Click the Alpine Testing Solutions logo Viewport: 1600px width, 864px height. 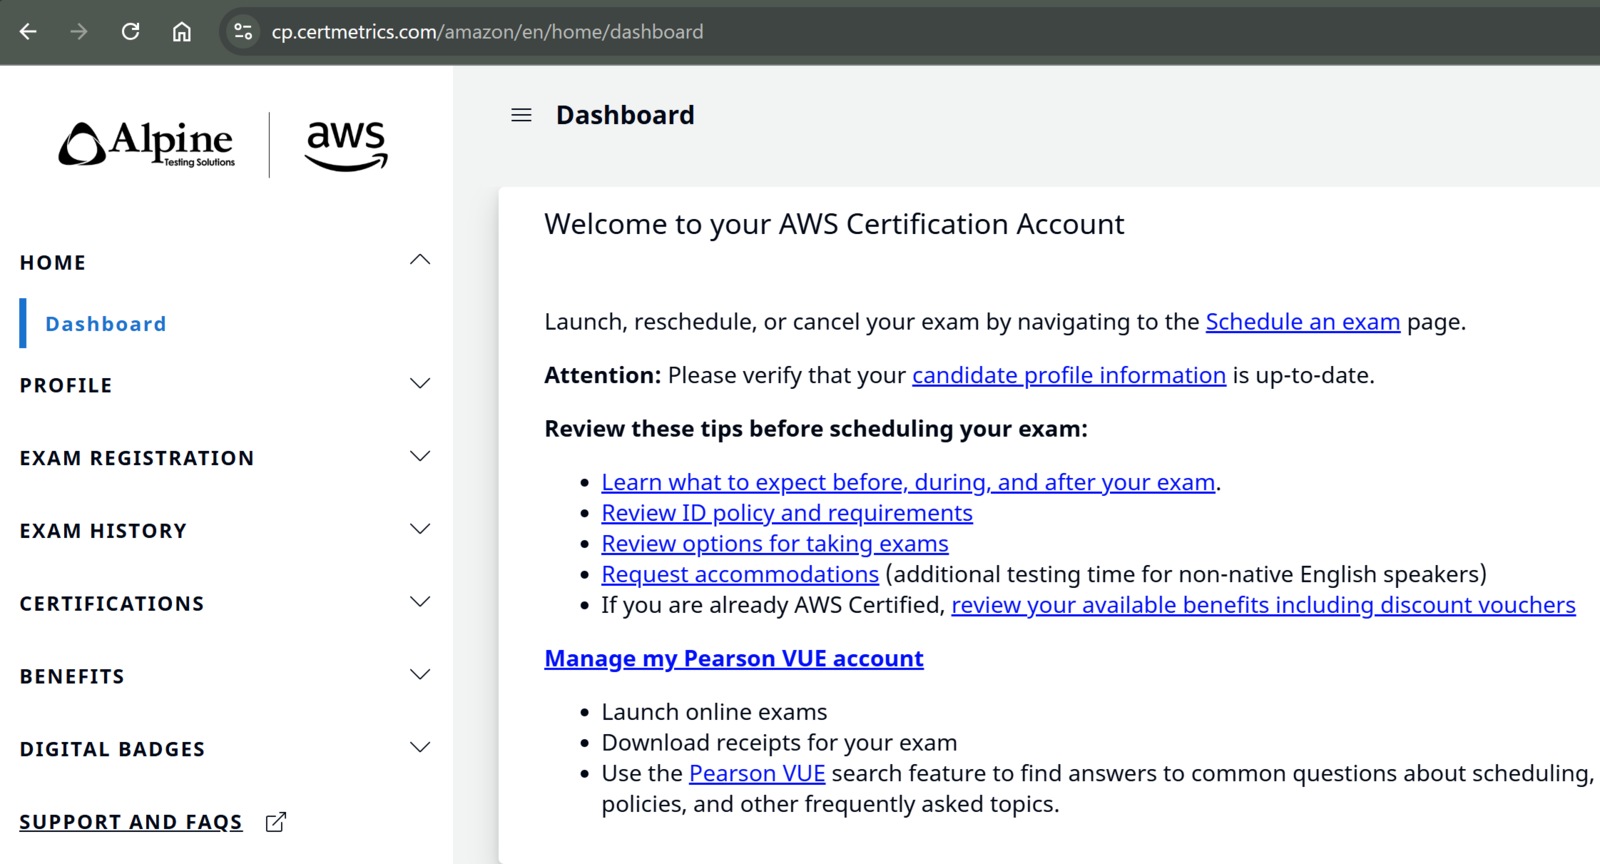click(147, 145)
